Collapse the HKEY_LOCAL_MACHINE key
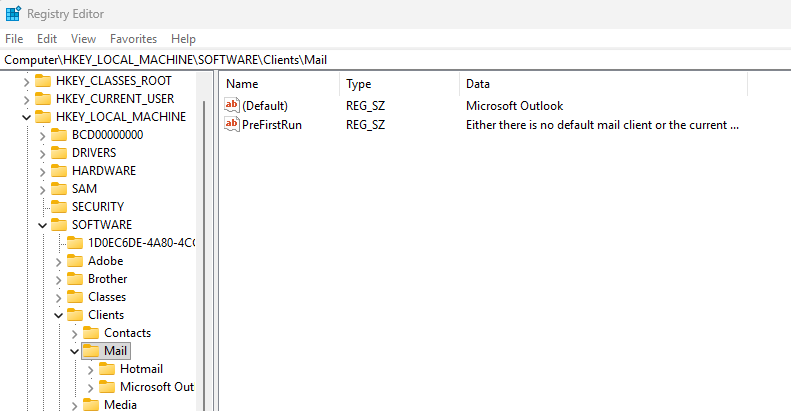 [x=26, y=118]
